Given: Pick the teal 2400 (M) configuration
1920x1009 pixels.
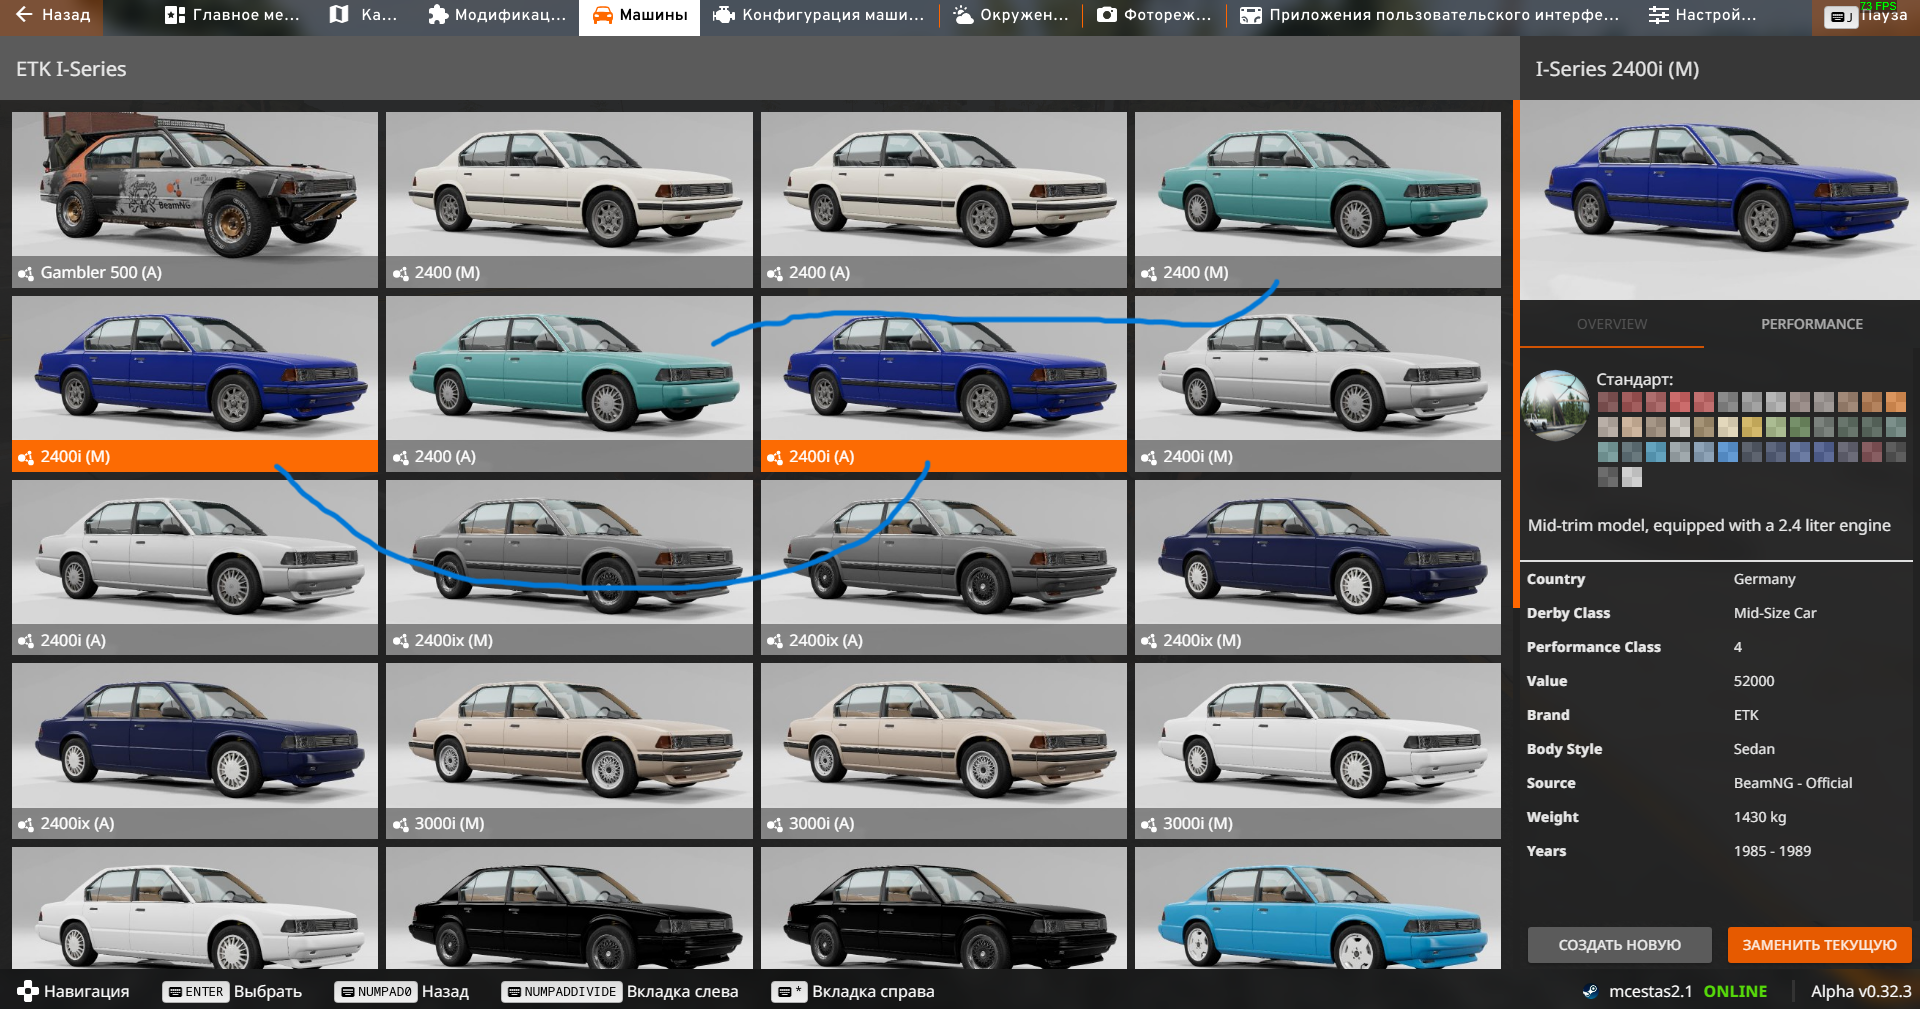Looking at the screenshot, I should 1318,200.
